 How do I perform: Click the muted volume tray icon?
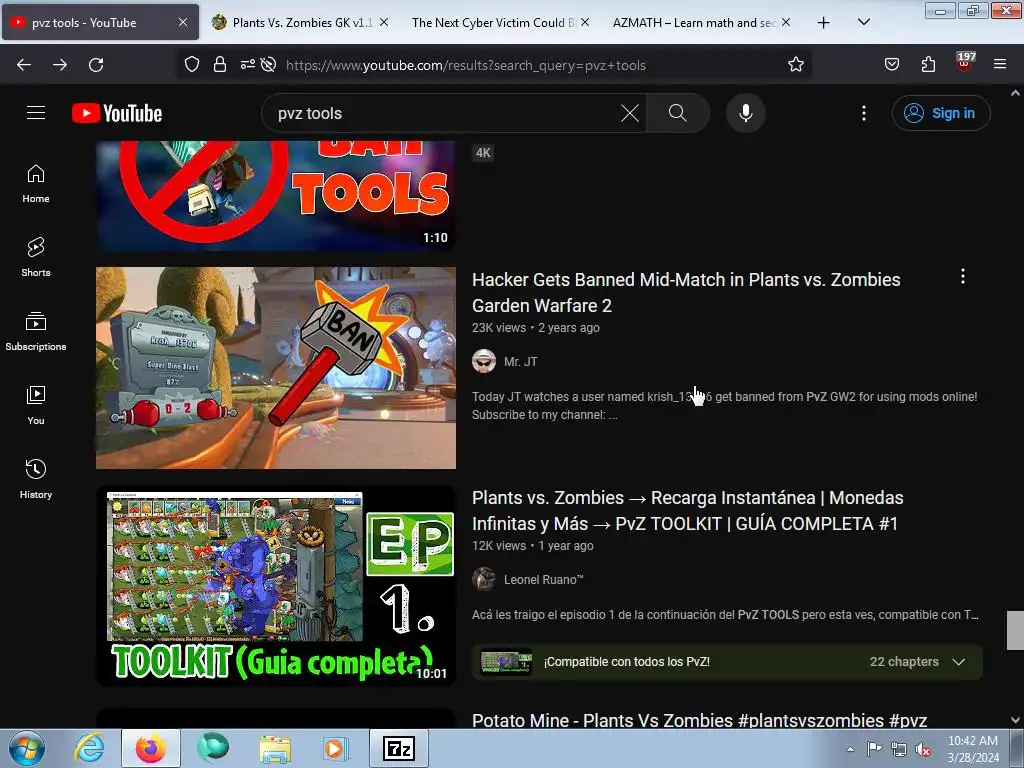(x=923, y=750)
